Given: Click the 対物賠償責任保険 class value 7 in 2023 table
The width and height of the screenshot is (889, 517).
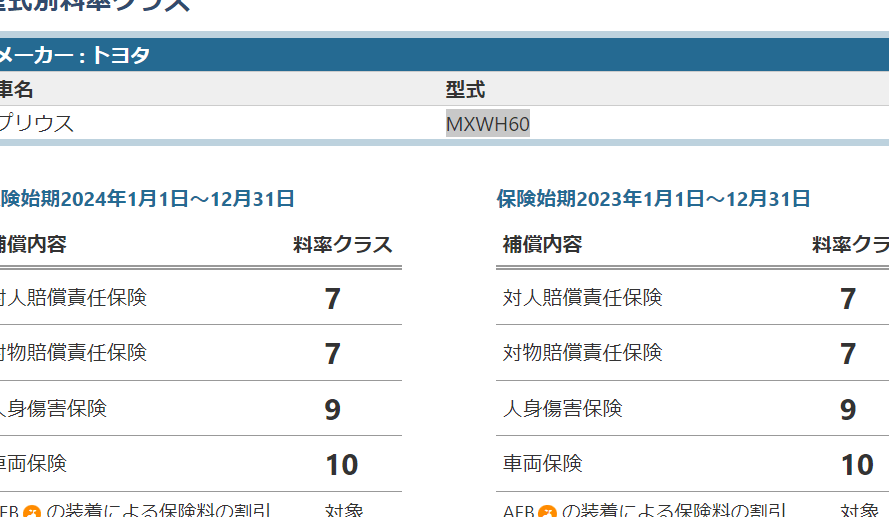Looking at the screenshot, I should tap(848, 354).
